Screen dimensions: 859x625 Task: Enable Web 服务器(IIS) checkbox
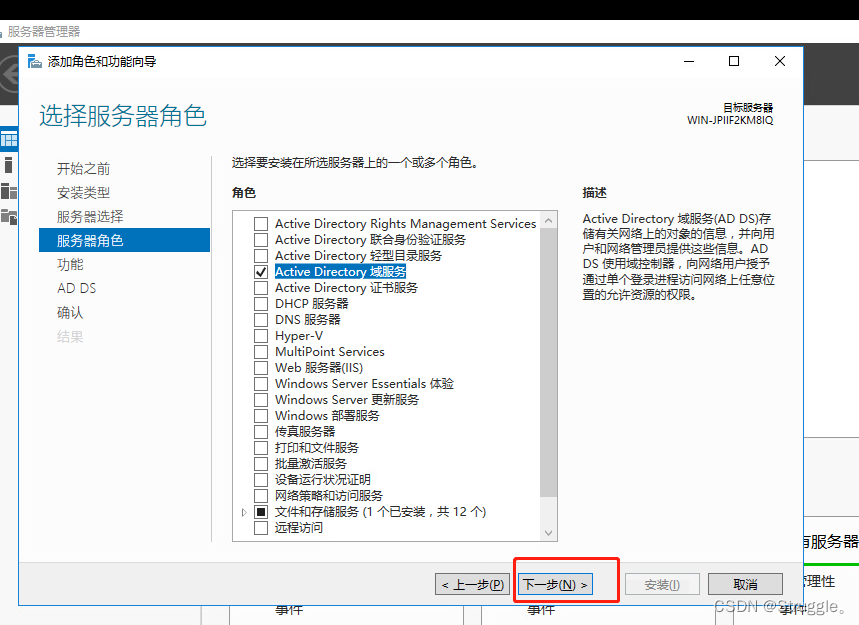tap(261, 368)
